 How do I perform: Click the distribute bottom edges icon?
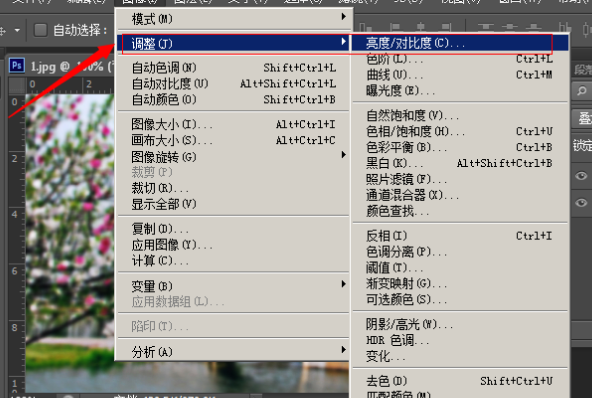click(533, 27)
